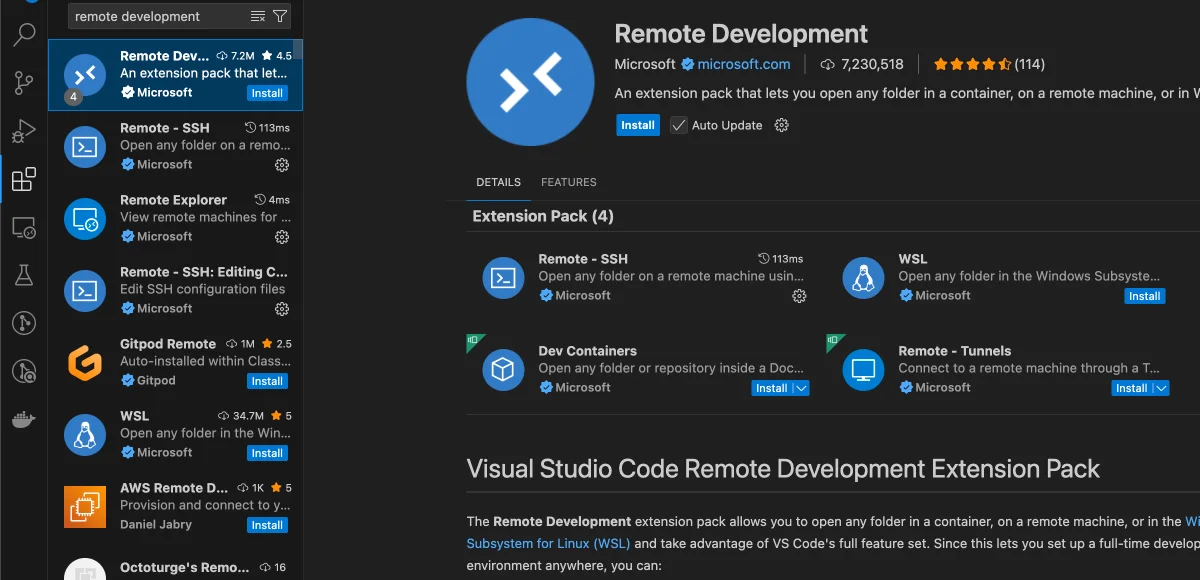Click the WSL penguin icon in the extension pack
1200x580 pixels.
(x=863, y=278)
